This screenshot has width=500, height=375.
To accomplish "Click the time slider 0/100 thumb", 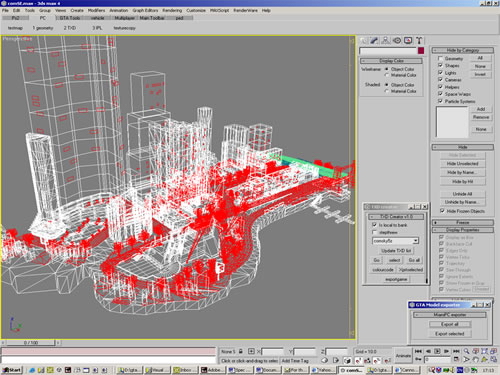I will (x=31, y=343).
